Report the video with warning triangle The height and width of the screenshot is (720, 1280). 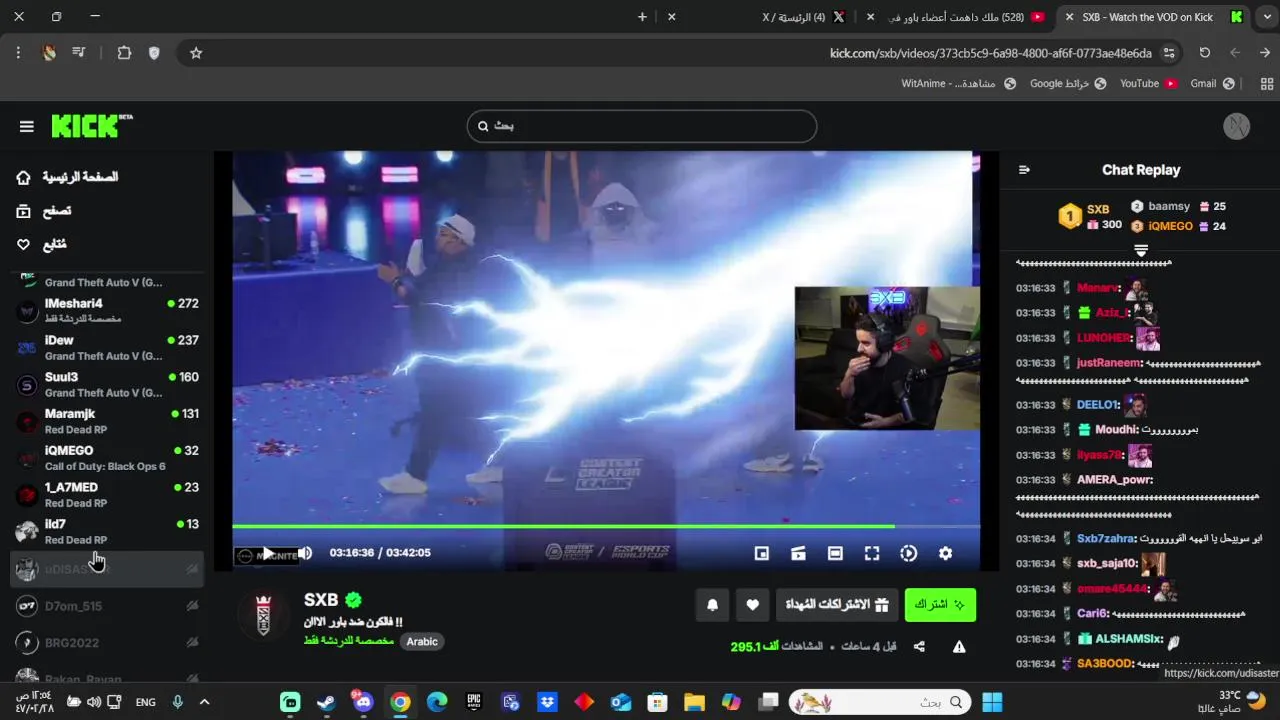tap(959, 647)
